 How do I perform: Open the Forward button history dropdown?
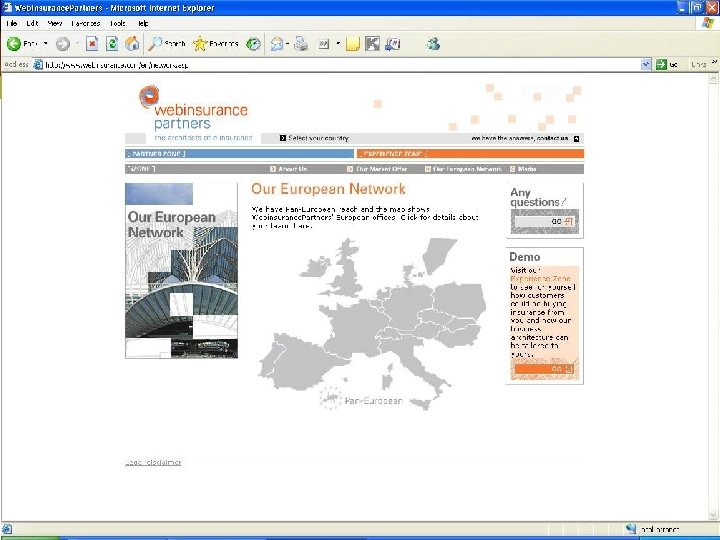click(x=78, y=44)
